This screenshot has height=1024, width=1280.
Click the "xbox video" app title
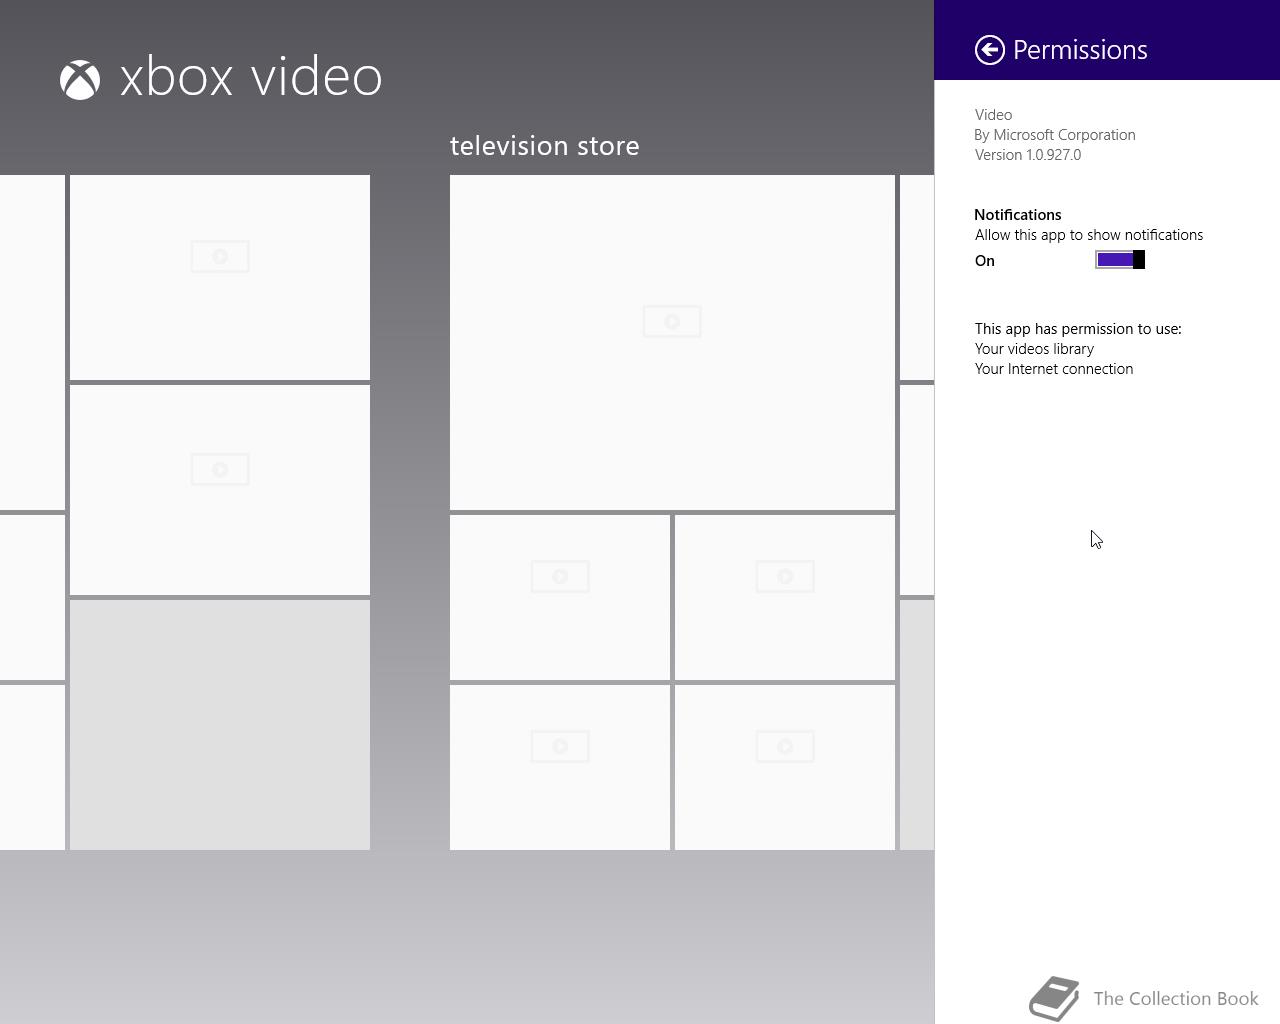point(251,78)
